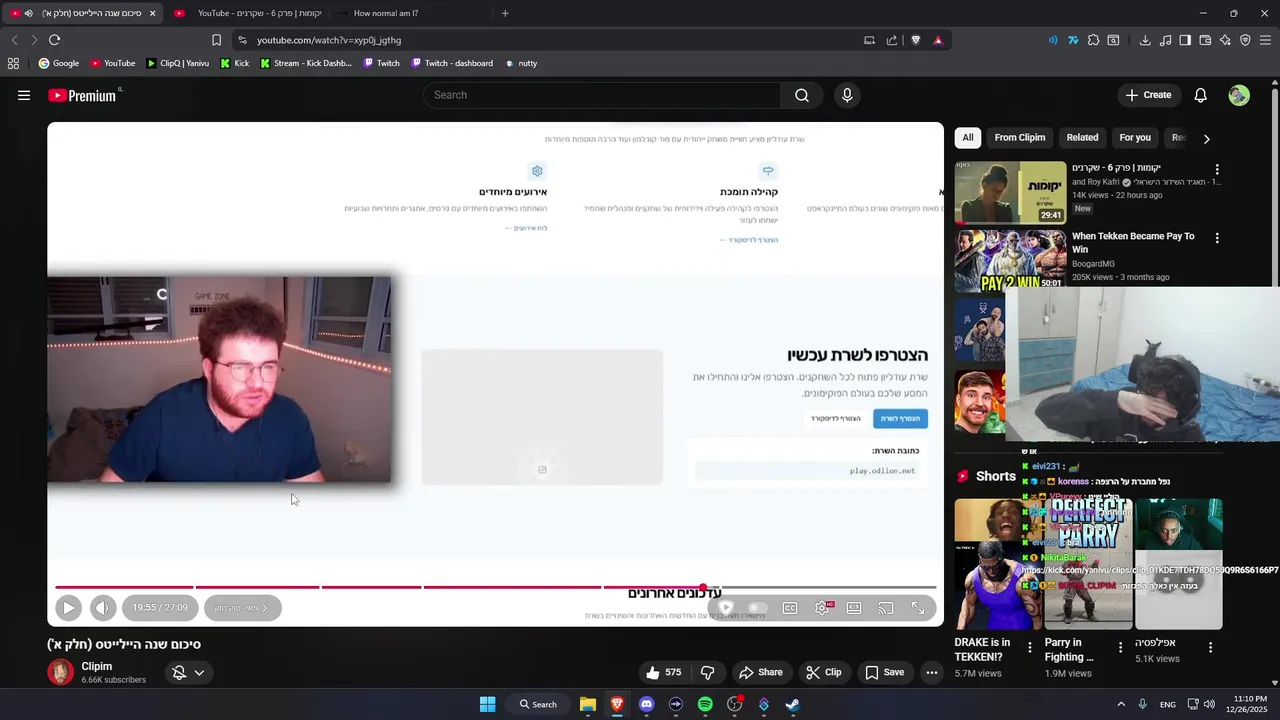Open more actions ellipsis under the video

pos(932,672)
